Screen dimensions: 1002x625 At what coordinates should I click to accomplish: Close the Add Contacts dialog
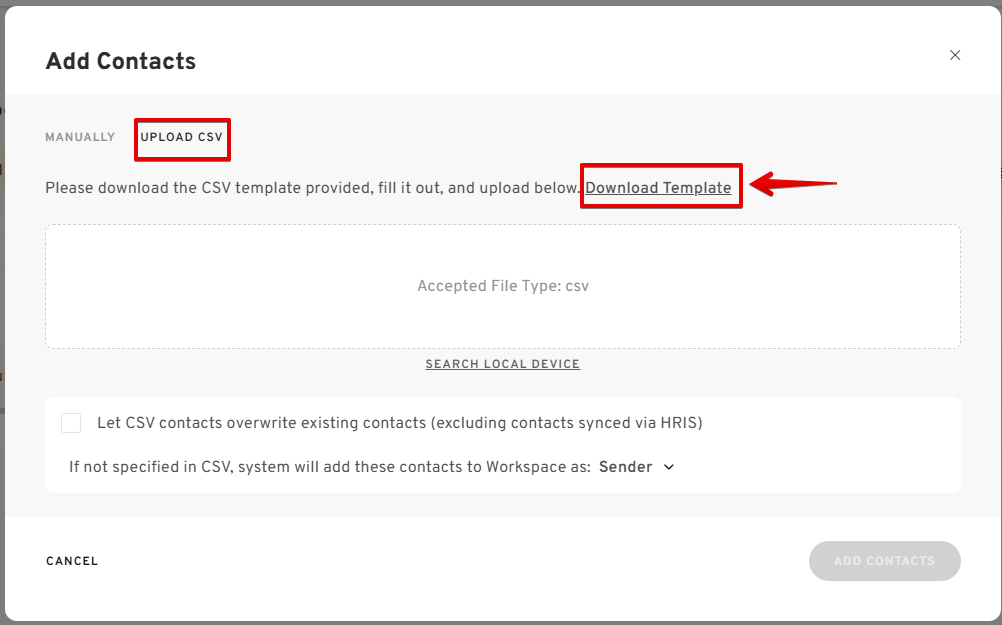[955, 55]
